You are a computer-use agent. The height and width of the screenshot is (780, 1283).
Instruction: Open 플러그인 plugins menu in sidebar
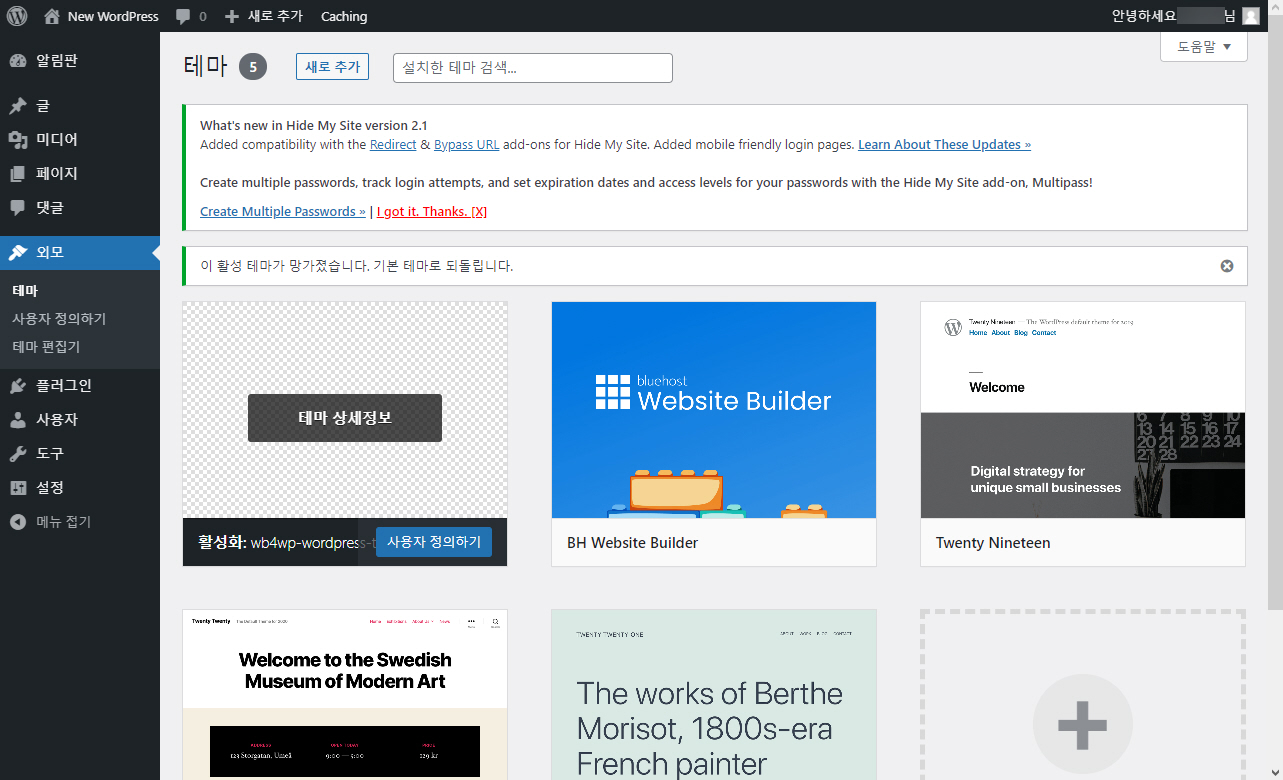pyautogui.click(x=80, y=385)
